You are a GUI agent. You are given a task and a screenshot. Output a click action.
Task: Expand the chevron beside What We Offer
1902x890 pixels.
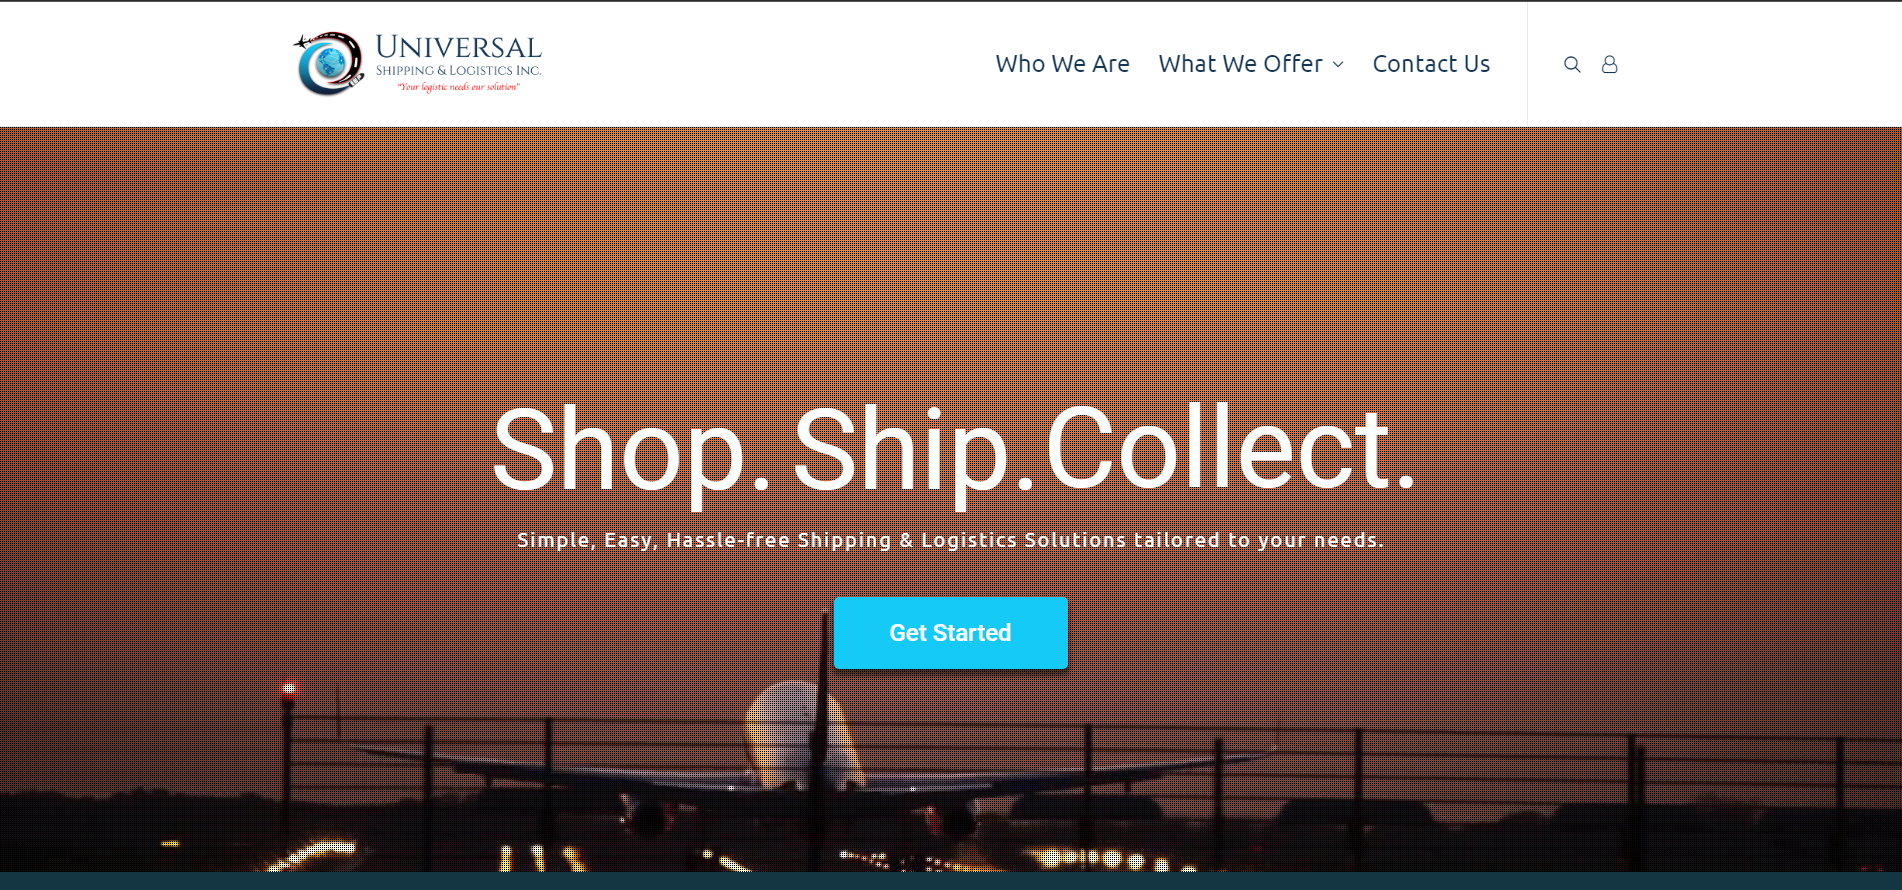1338,65
